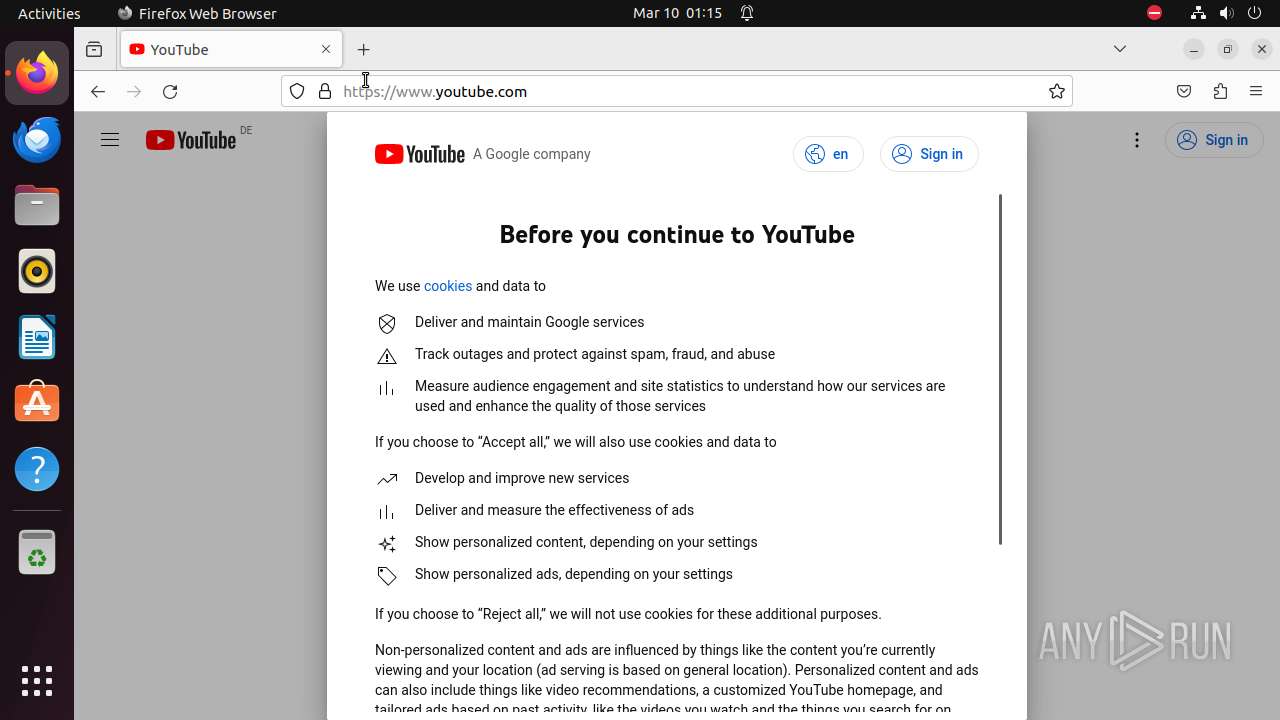Viewport: 1280px width, 720px height.
Task: Change the language with the en button
Action: [x=828, y=154]
